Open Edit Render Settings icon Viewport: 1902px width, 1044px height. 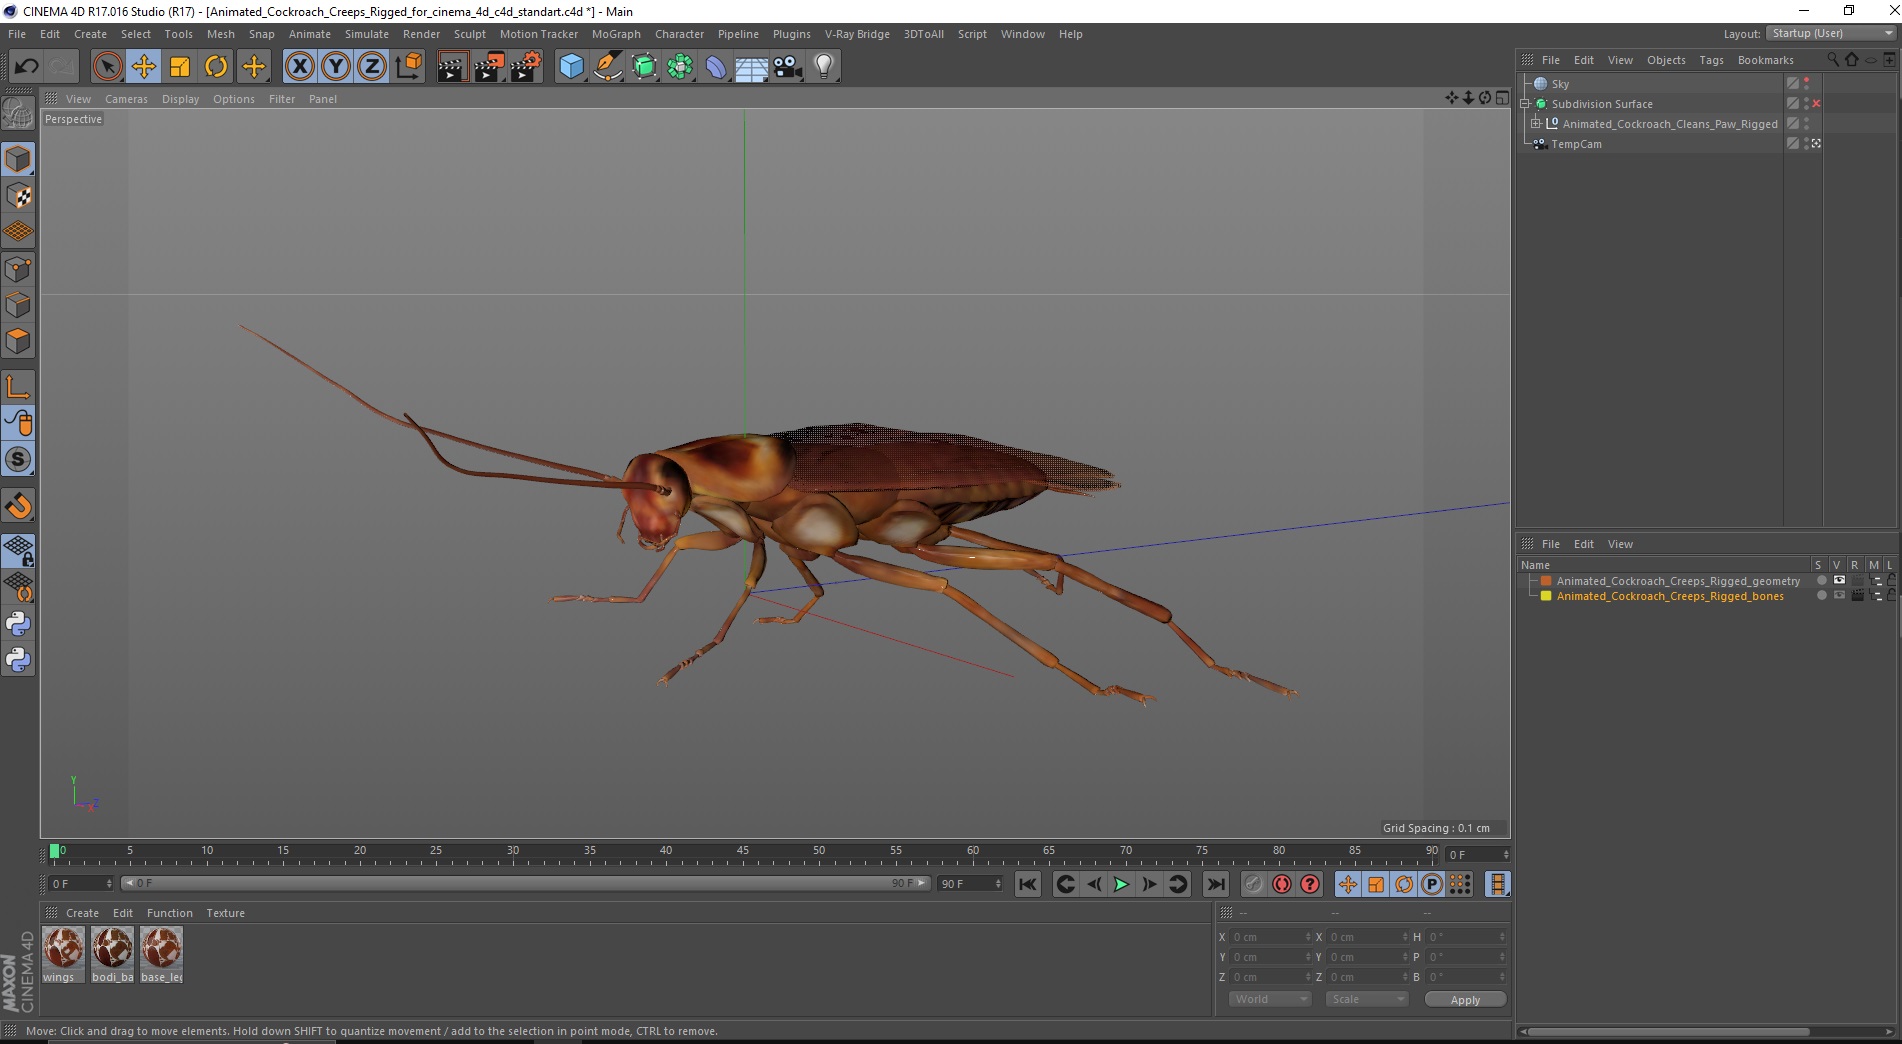[526, 67]
